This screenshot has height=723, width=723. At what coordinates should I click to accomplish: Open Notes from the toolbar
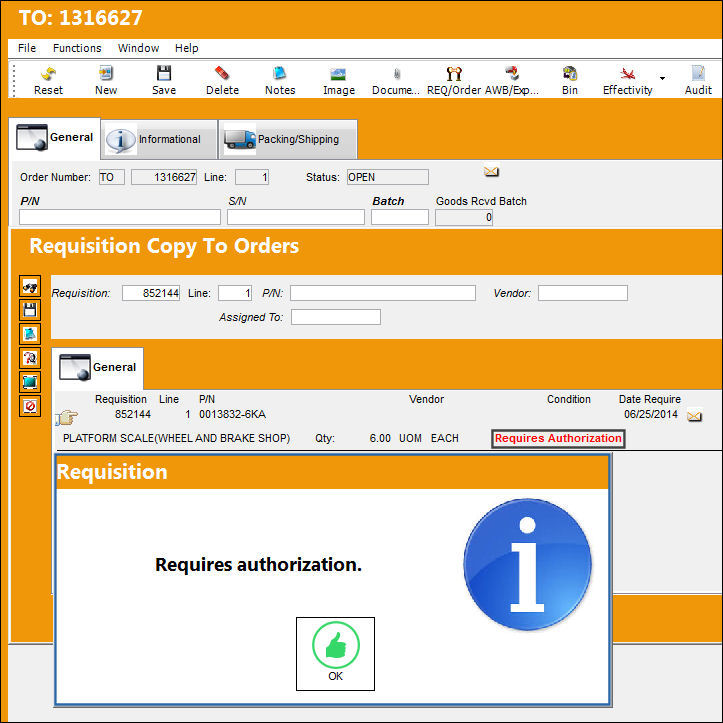point(280,80)
